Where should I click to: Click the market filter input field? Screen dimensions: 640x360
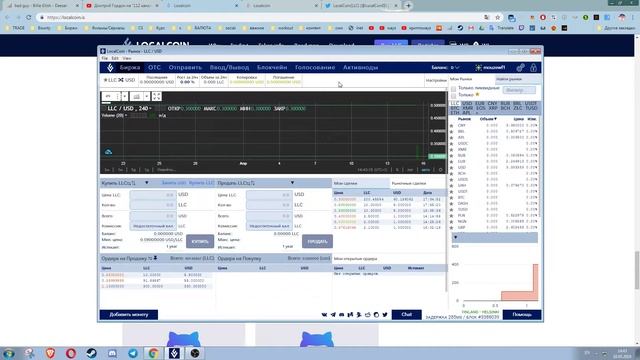tap(519, 90)
